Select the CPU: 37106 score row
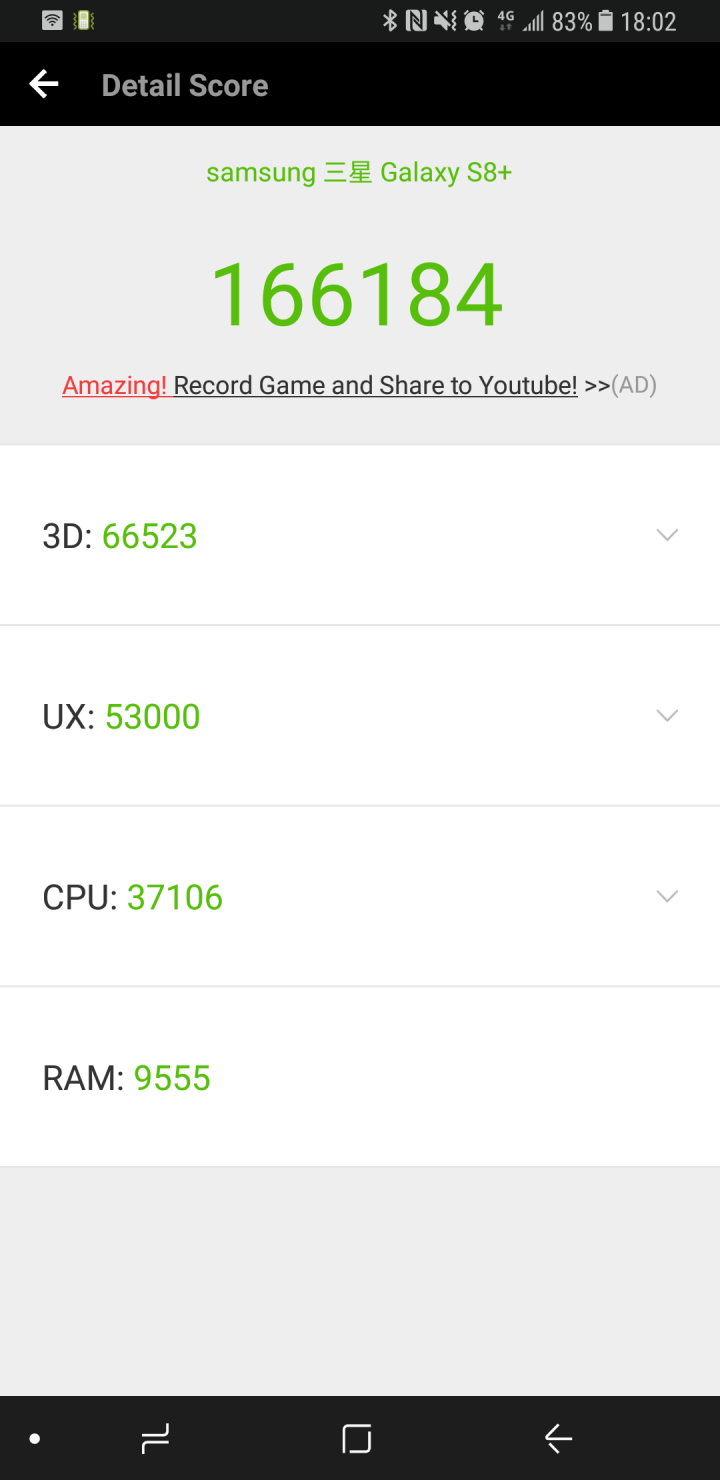 (x=300, y=897)
